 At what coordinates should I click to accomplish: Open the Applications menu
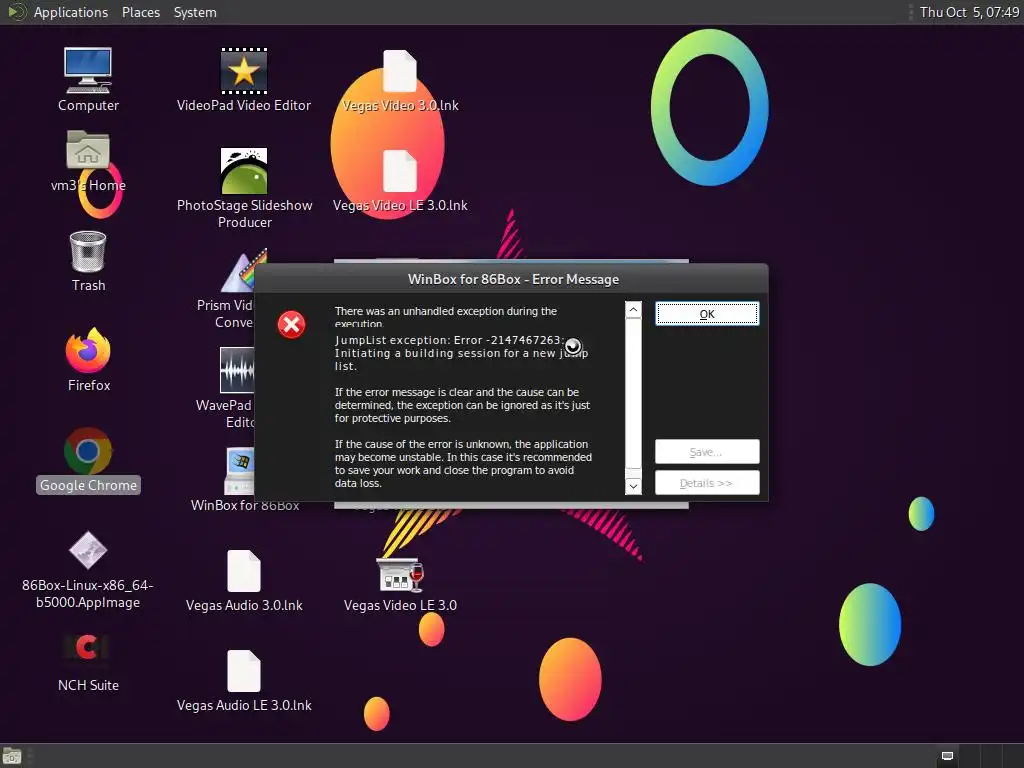click(71, 12)
